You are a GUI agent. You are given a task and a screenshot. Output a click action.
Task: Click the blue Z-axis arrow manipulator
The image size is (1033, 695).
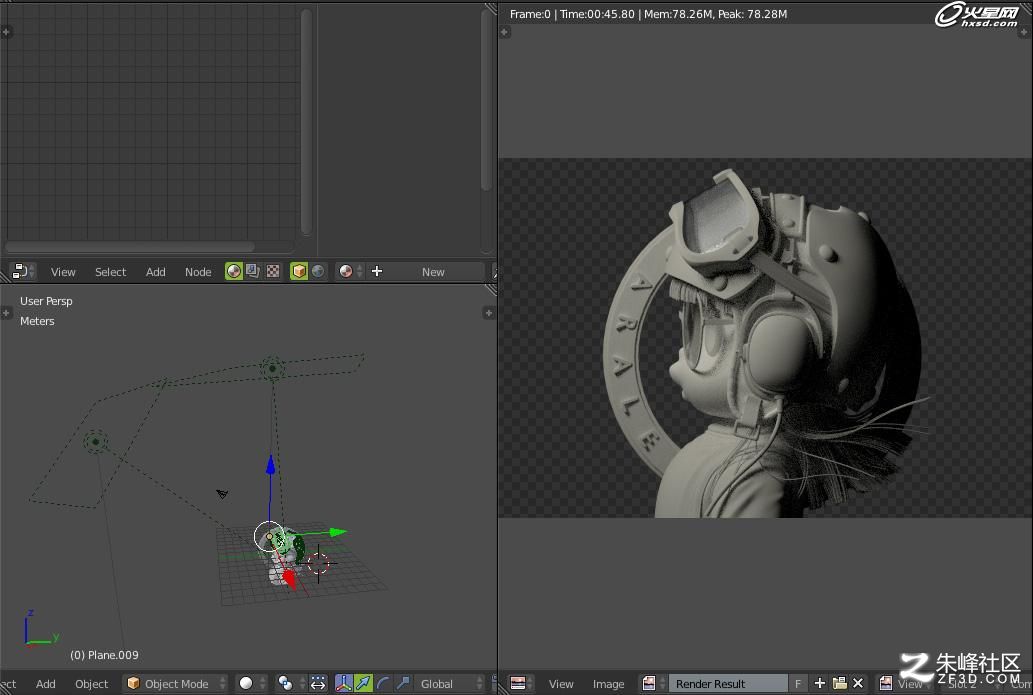point(270,465)
